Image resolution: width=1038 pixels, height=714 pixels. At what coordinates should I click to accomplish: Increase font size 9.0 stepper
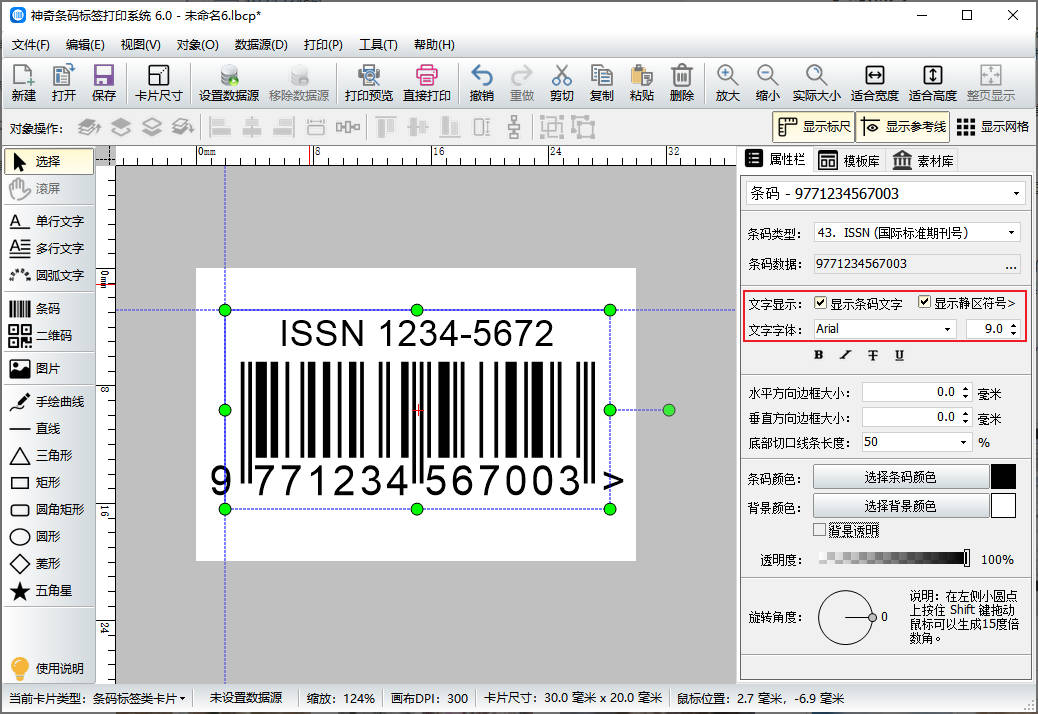[x=1014, y=325]
